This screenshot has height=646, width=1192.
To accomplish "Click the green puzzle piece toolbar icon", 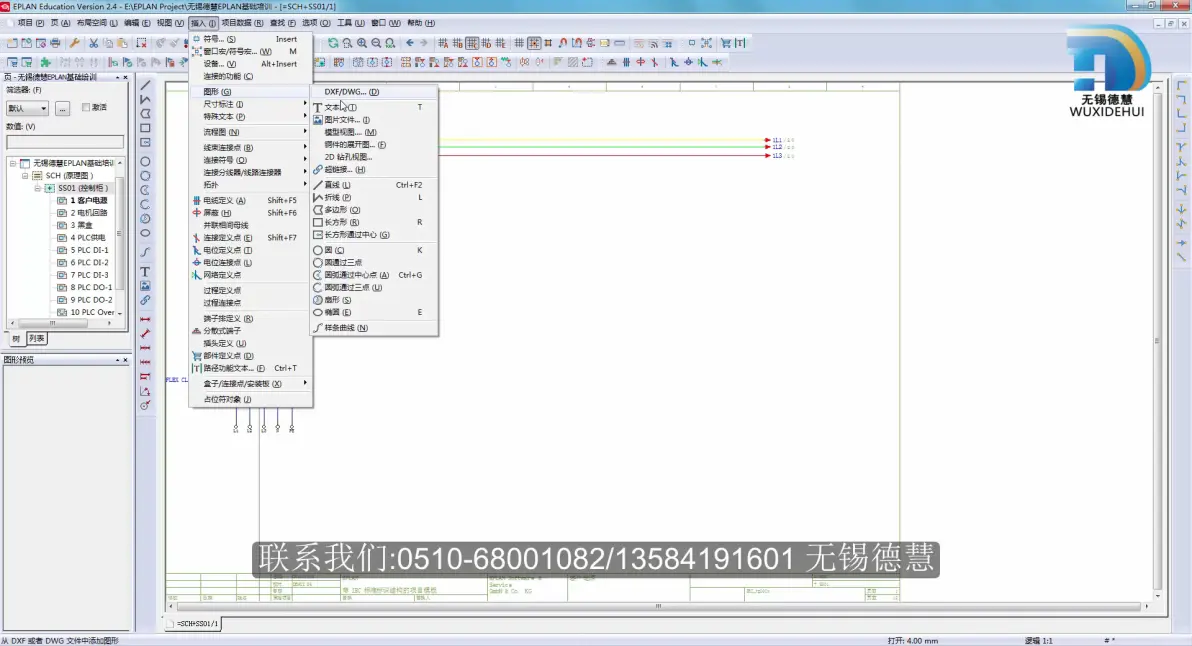I will [x=46, y=62].
